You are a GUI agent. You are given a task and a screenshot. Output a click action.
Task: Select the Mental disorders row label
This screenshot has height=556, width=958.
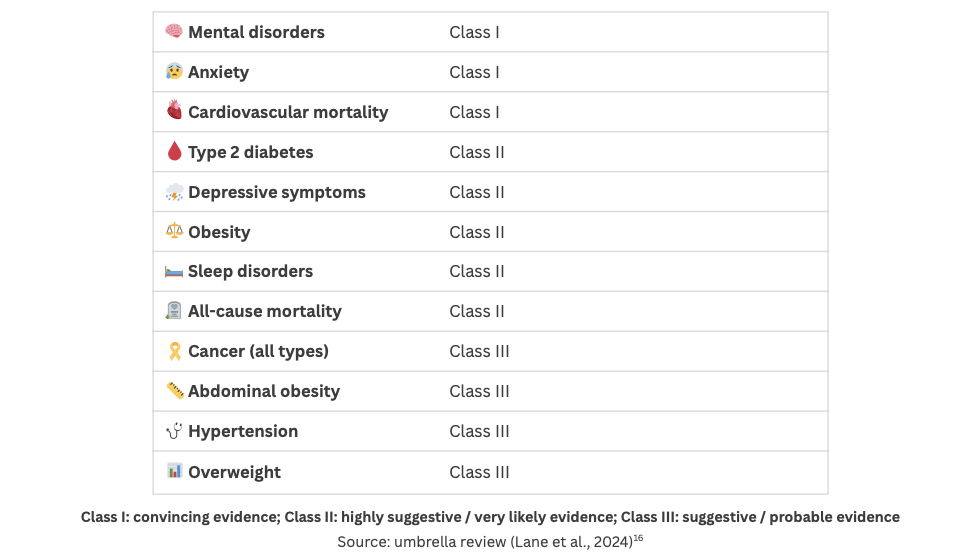coord(256,32)
